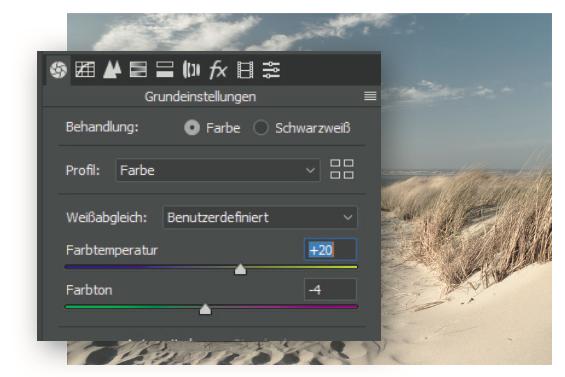Screen dimensions: 565x377
Task: Click the Weißabgleich: label
Action: pos(107,218)
